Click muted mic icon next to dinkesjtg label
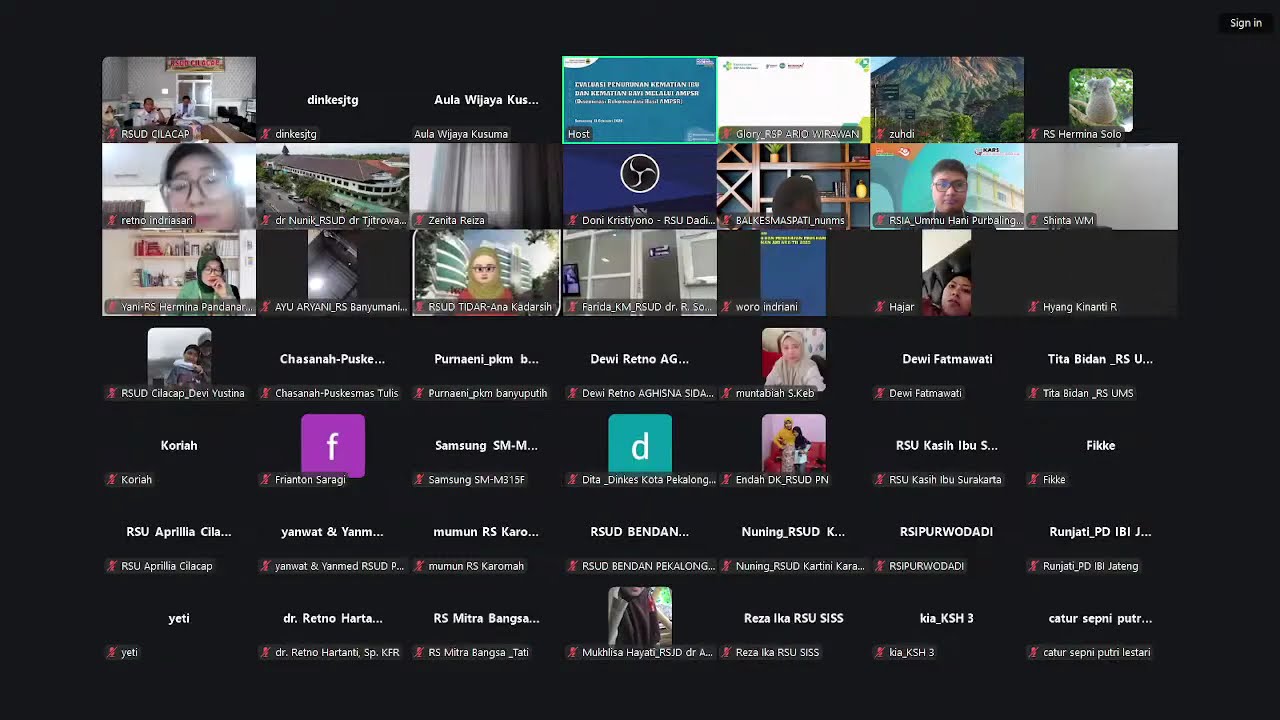 266,134
